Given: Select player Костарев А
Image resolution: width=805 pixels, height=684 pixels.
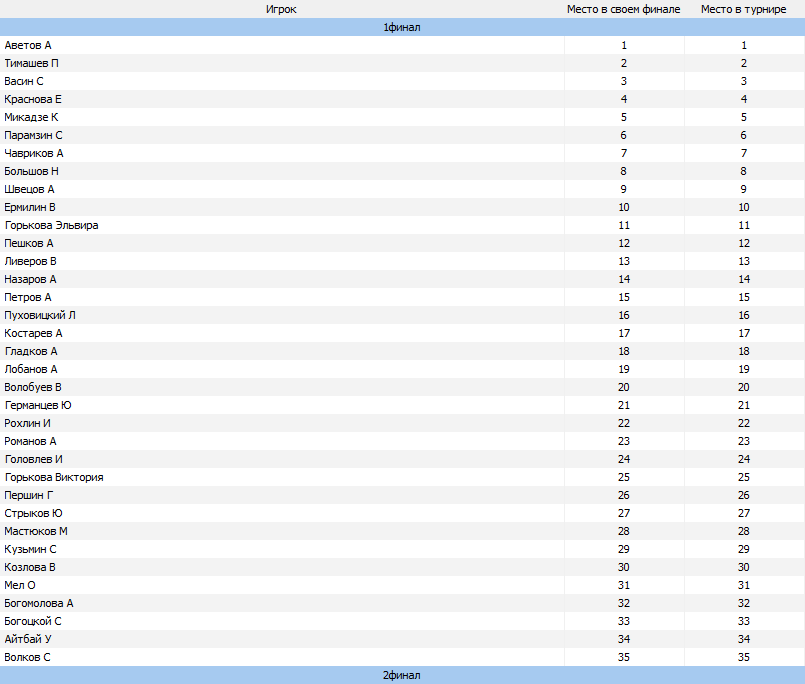Looking at the screenshot, I should [33, 333].
